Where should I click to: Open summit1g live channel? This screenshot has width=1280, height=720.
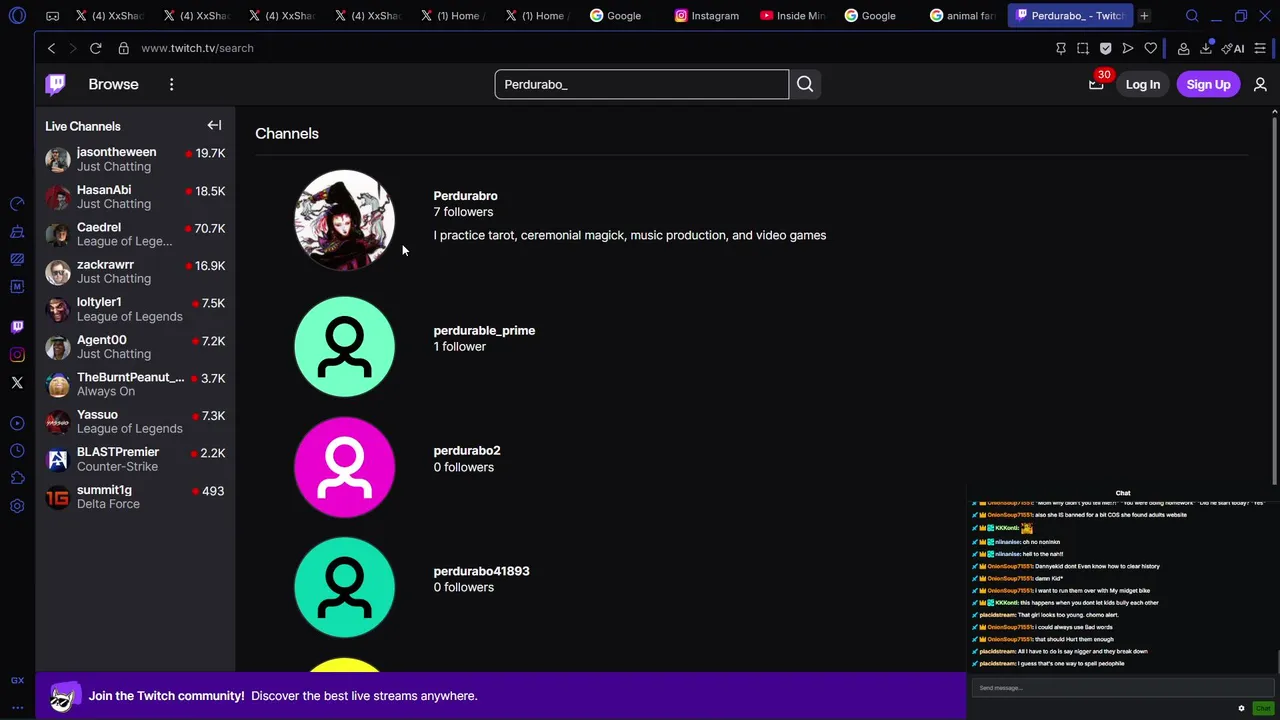coord(135,497)
